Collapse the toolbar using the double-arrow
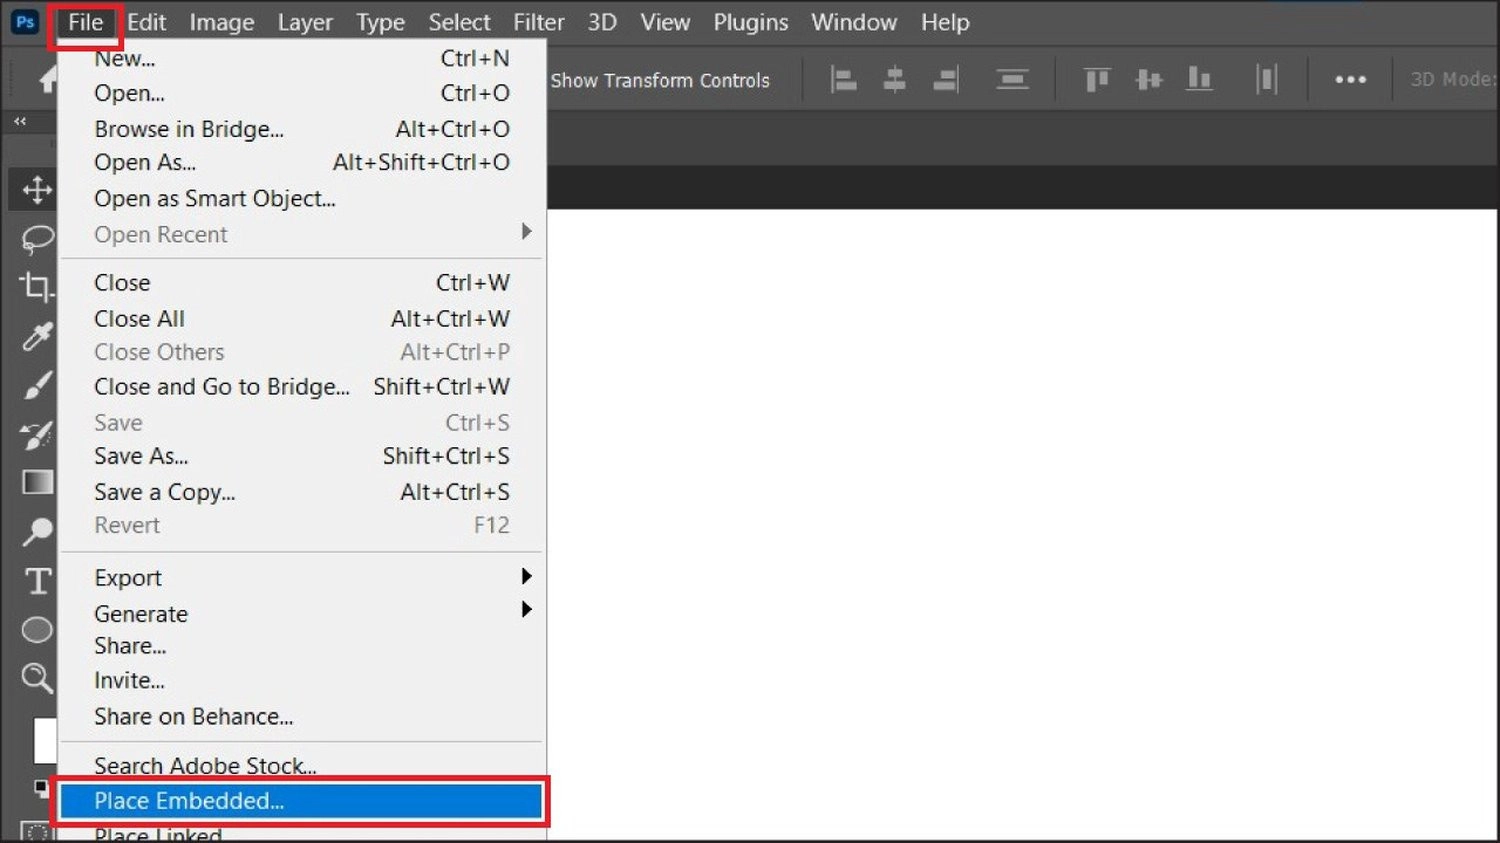This screenshot has width=1500, height=843. point(20,121)
